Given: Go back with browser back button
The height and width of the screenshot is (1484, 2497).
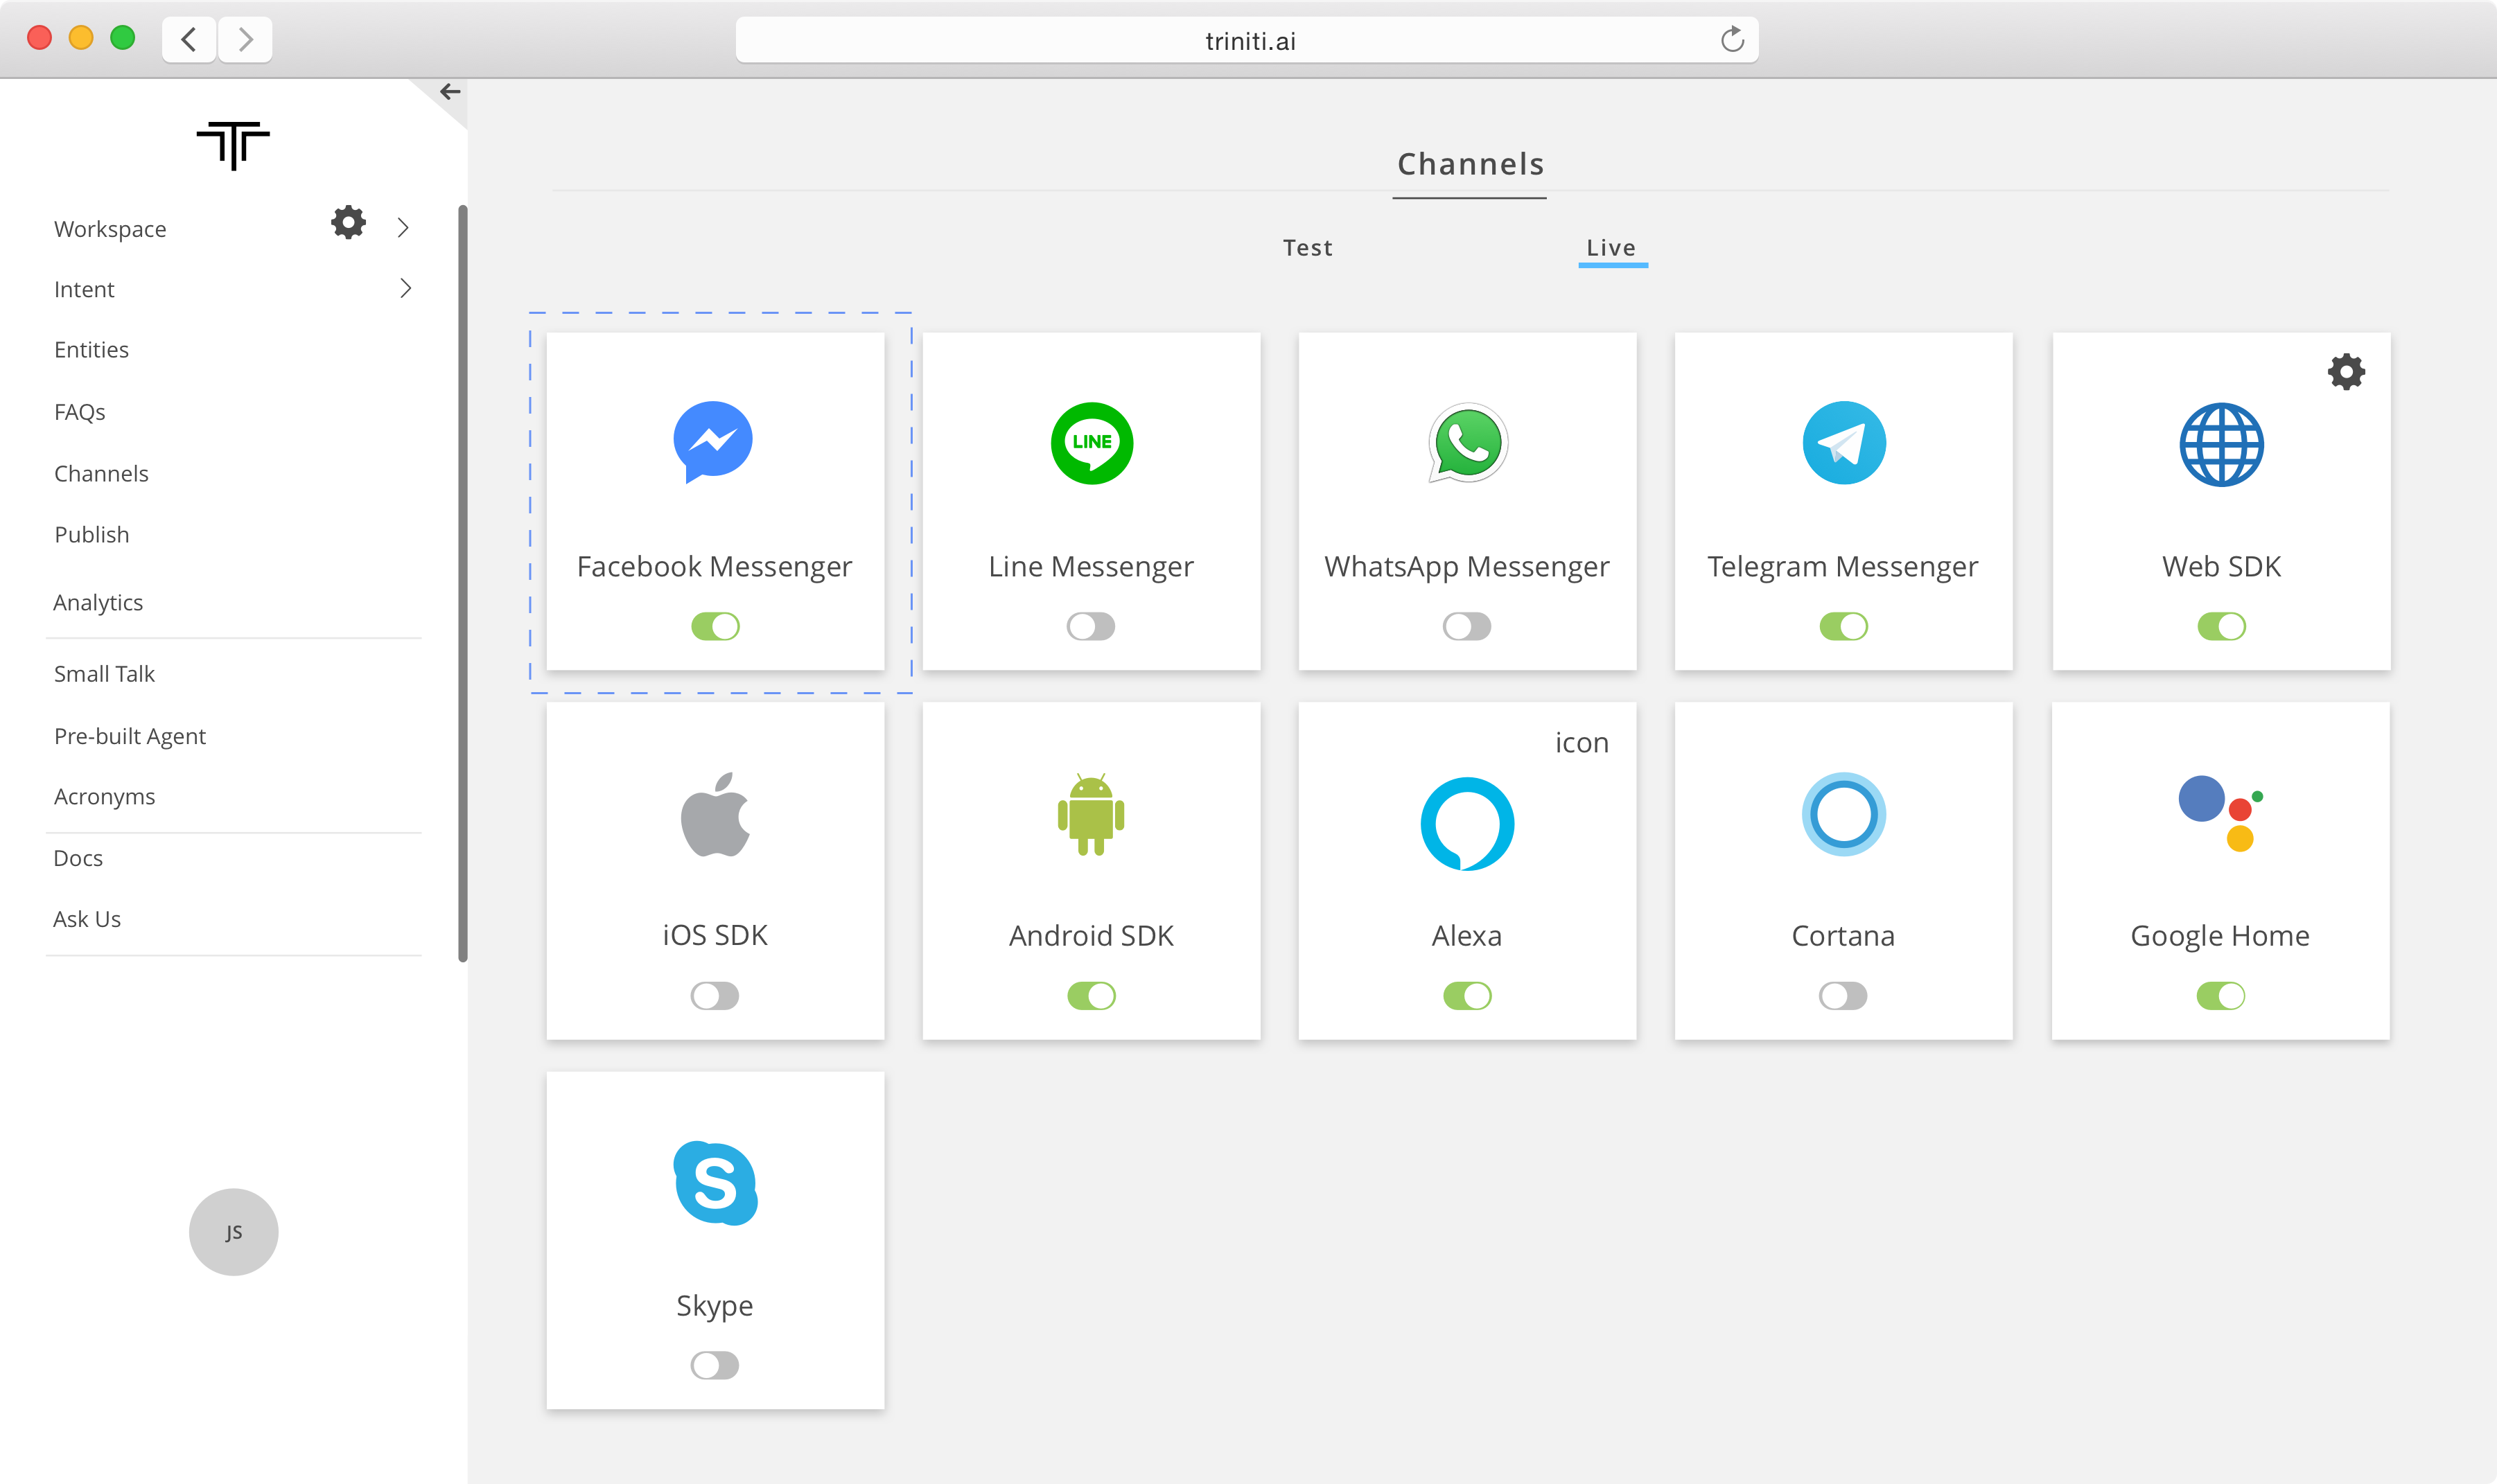Looking at the screenshot, I should (x=189, y=40).
